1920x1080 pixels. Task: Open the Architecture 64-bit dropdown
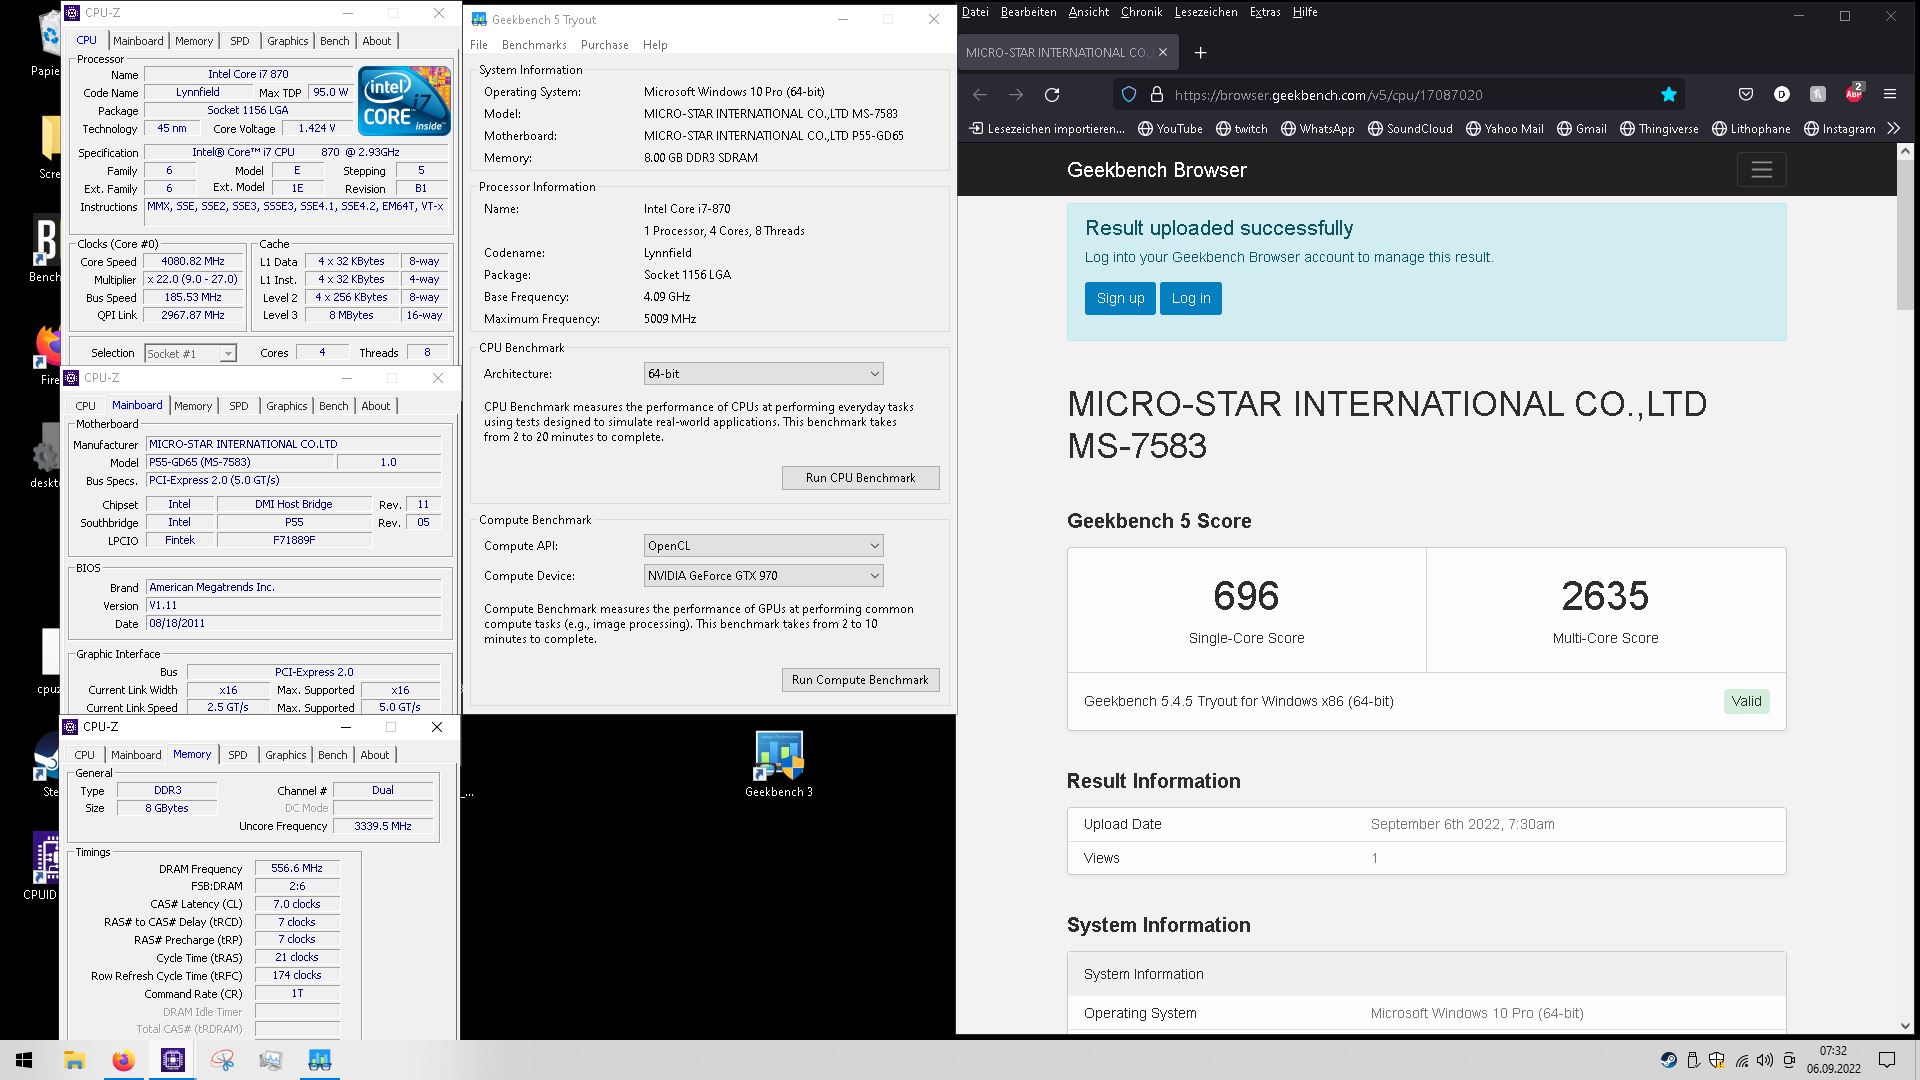click(x=763, y=374)
